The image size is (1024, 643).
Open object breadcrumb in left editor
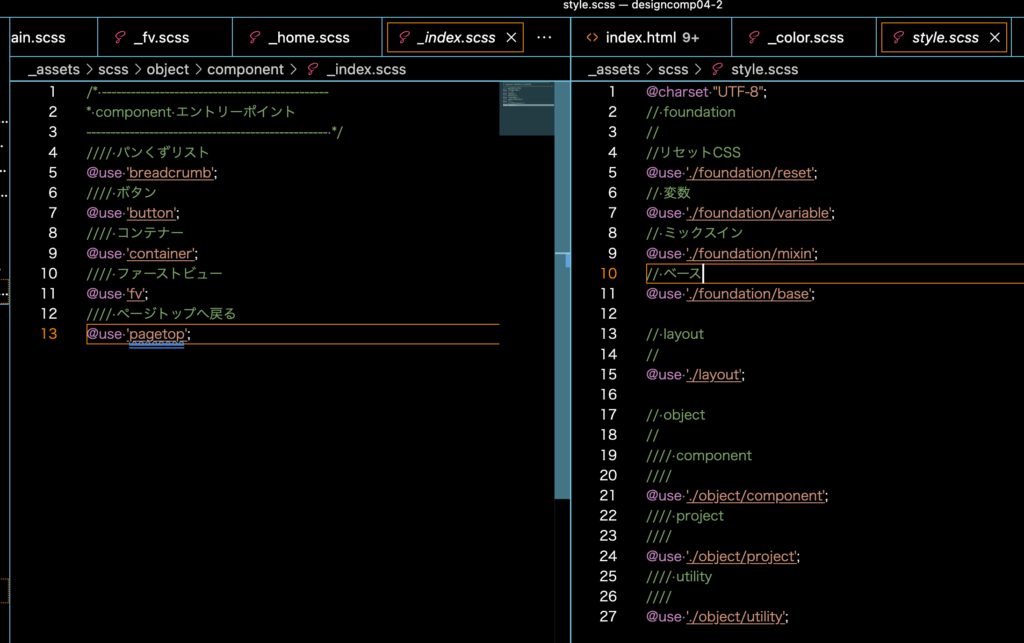click(168, 69)
